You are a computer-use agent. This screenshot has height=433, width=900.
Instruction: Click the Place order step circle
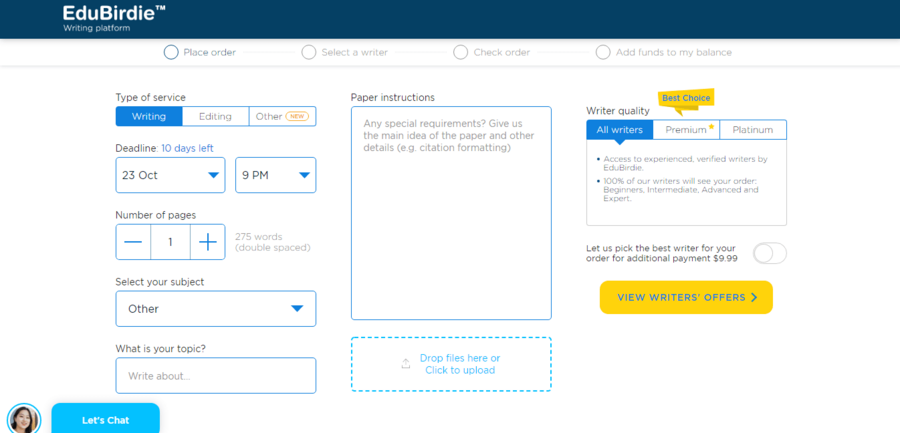[171, 52]
